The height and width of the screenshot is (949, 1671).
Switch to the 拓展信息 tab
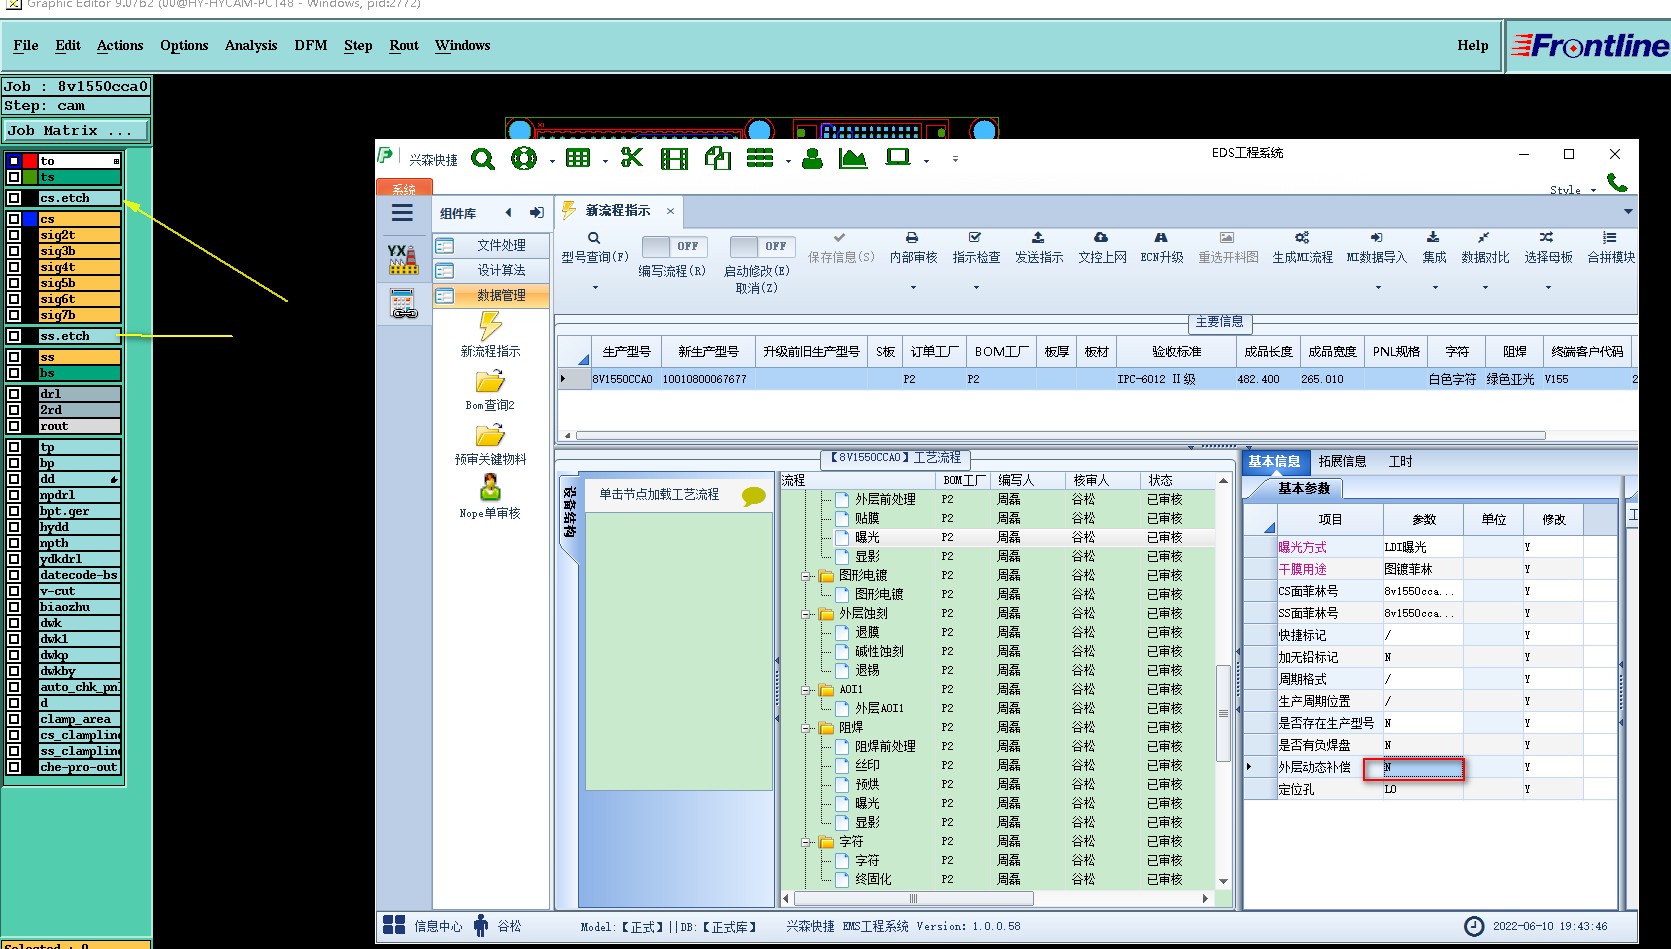pyautogui.click(x=1342, y=461)
